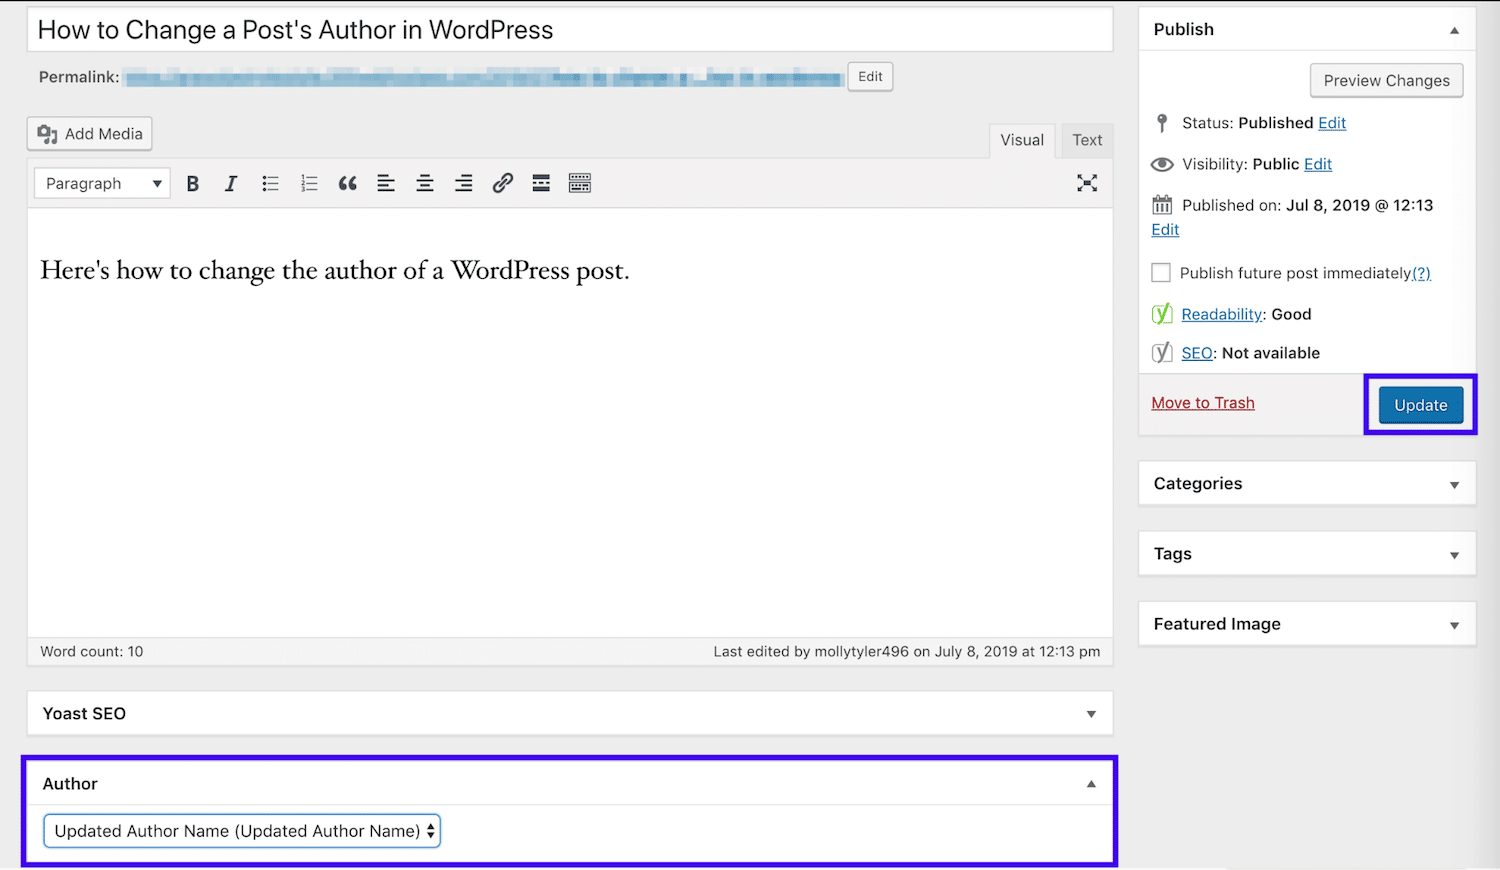Collapse the Publish panel
This screenshot has height=870, width=1500.
(x=1454, y=30)
